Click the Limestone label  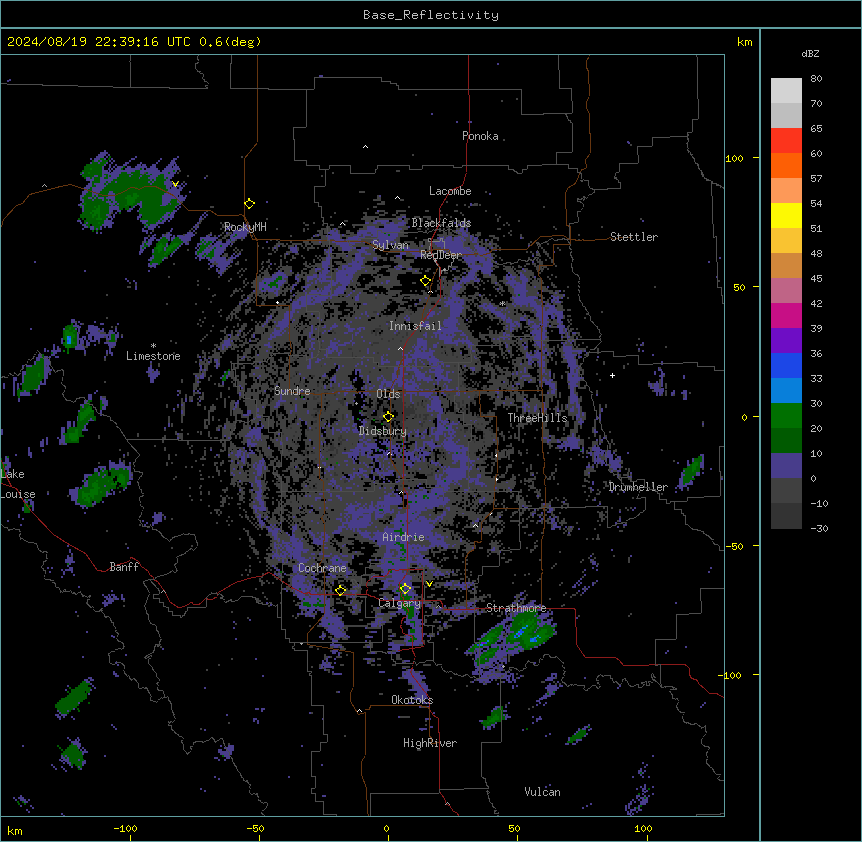tap(153, 356)
